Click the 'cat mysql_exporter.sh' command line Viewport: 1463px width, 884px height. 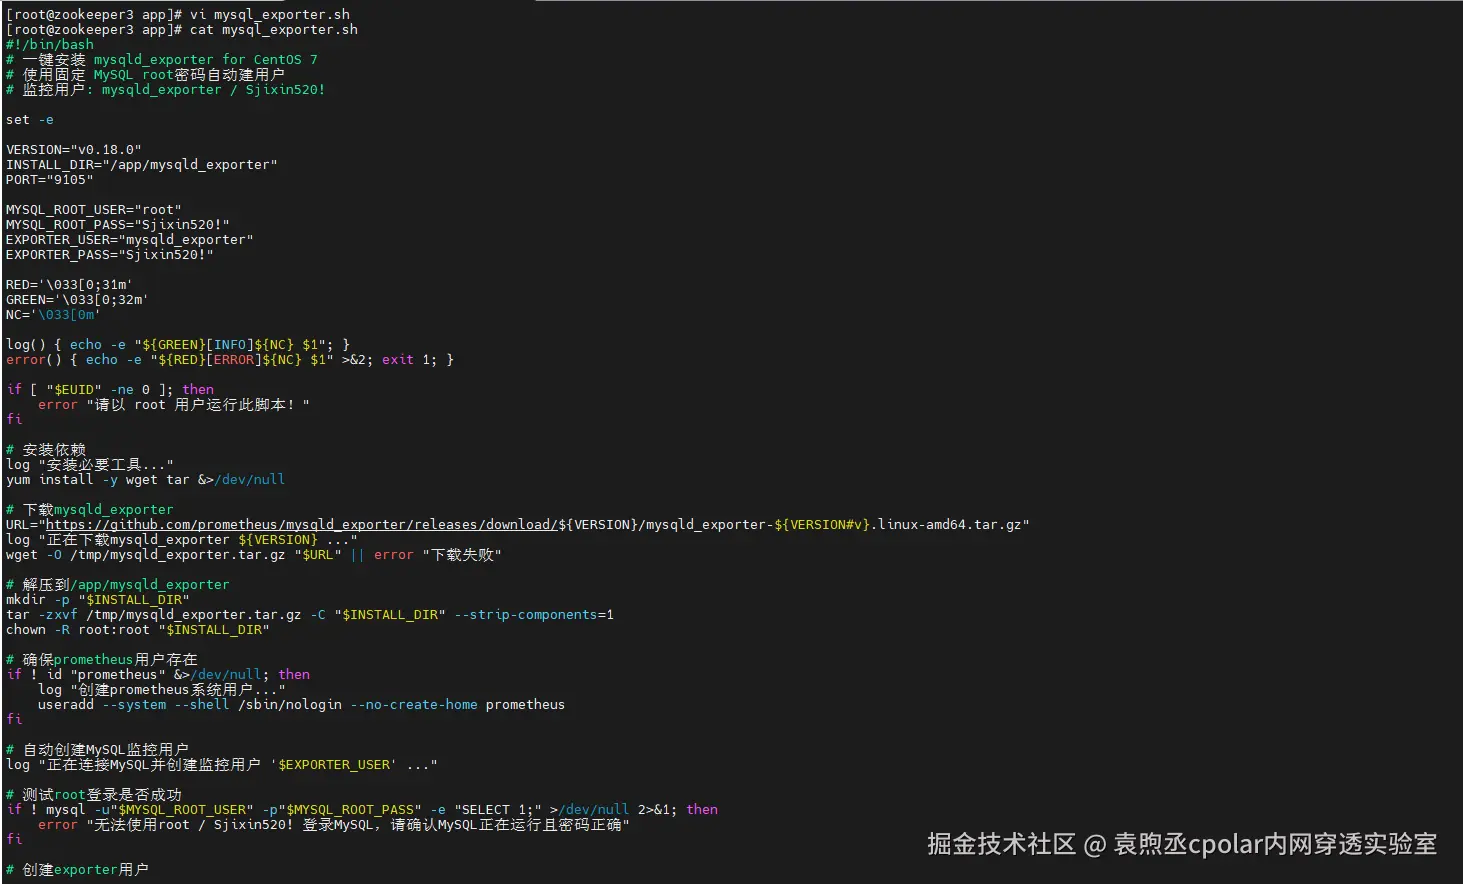tap(182, 30)
